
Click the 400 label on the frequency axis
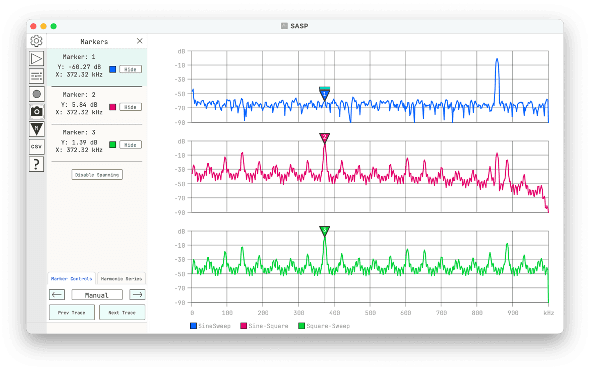335,313
